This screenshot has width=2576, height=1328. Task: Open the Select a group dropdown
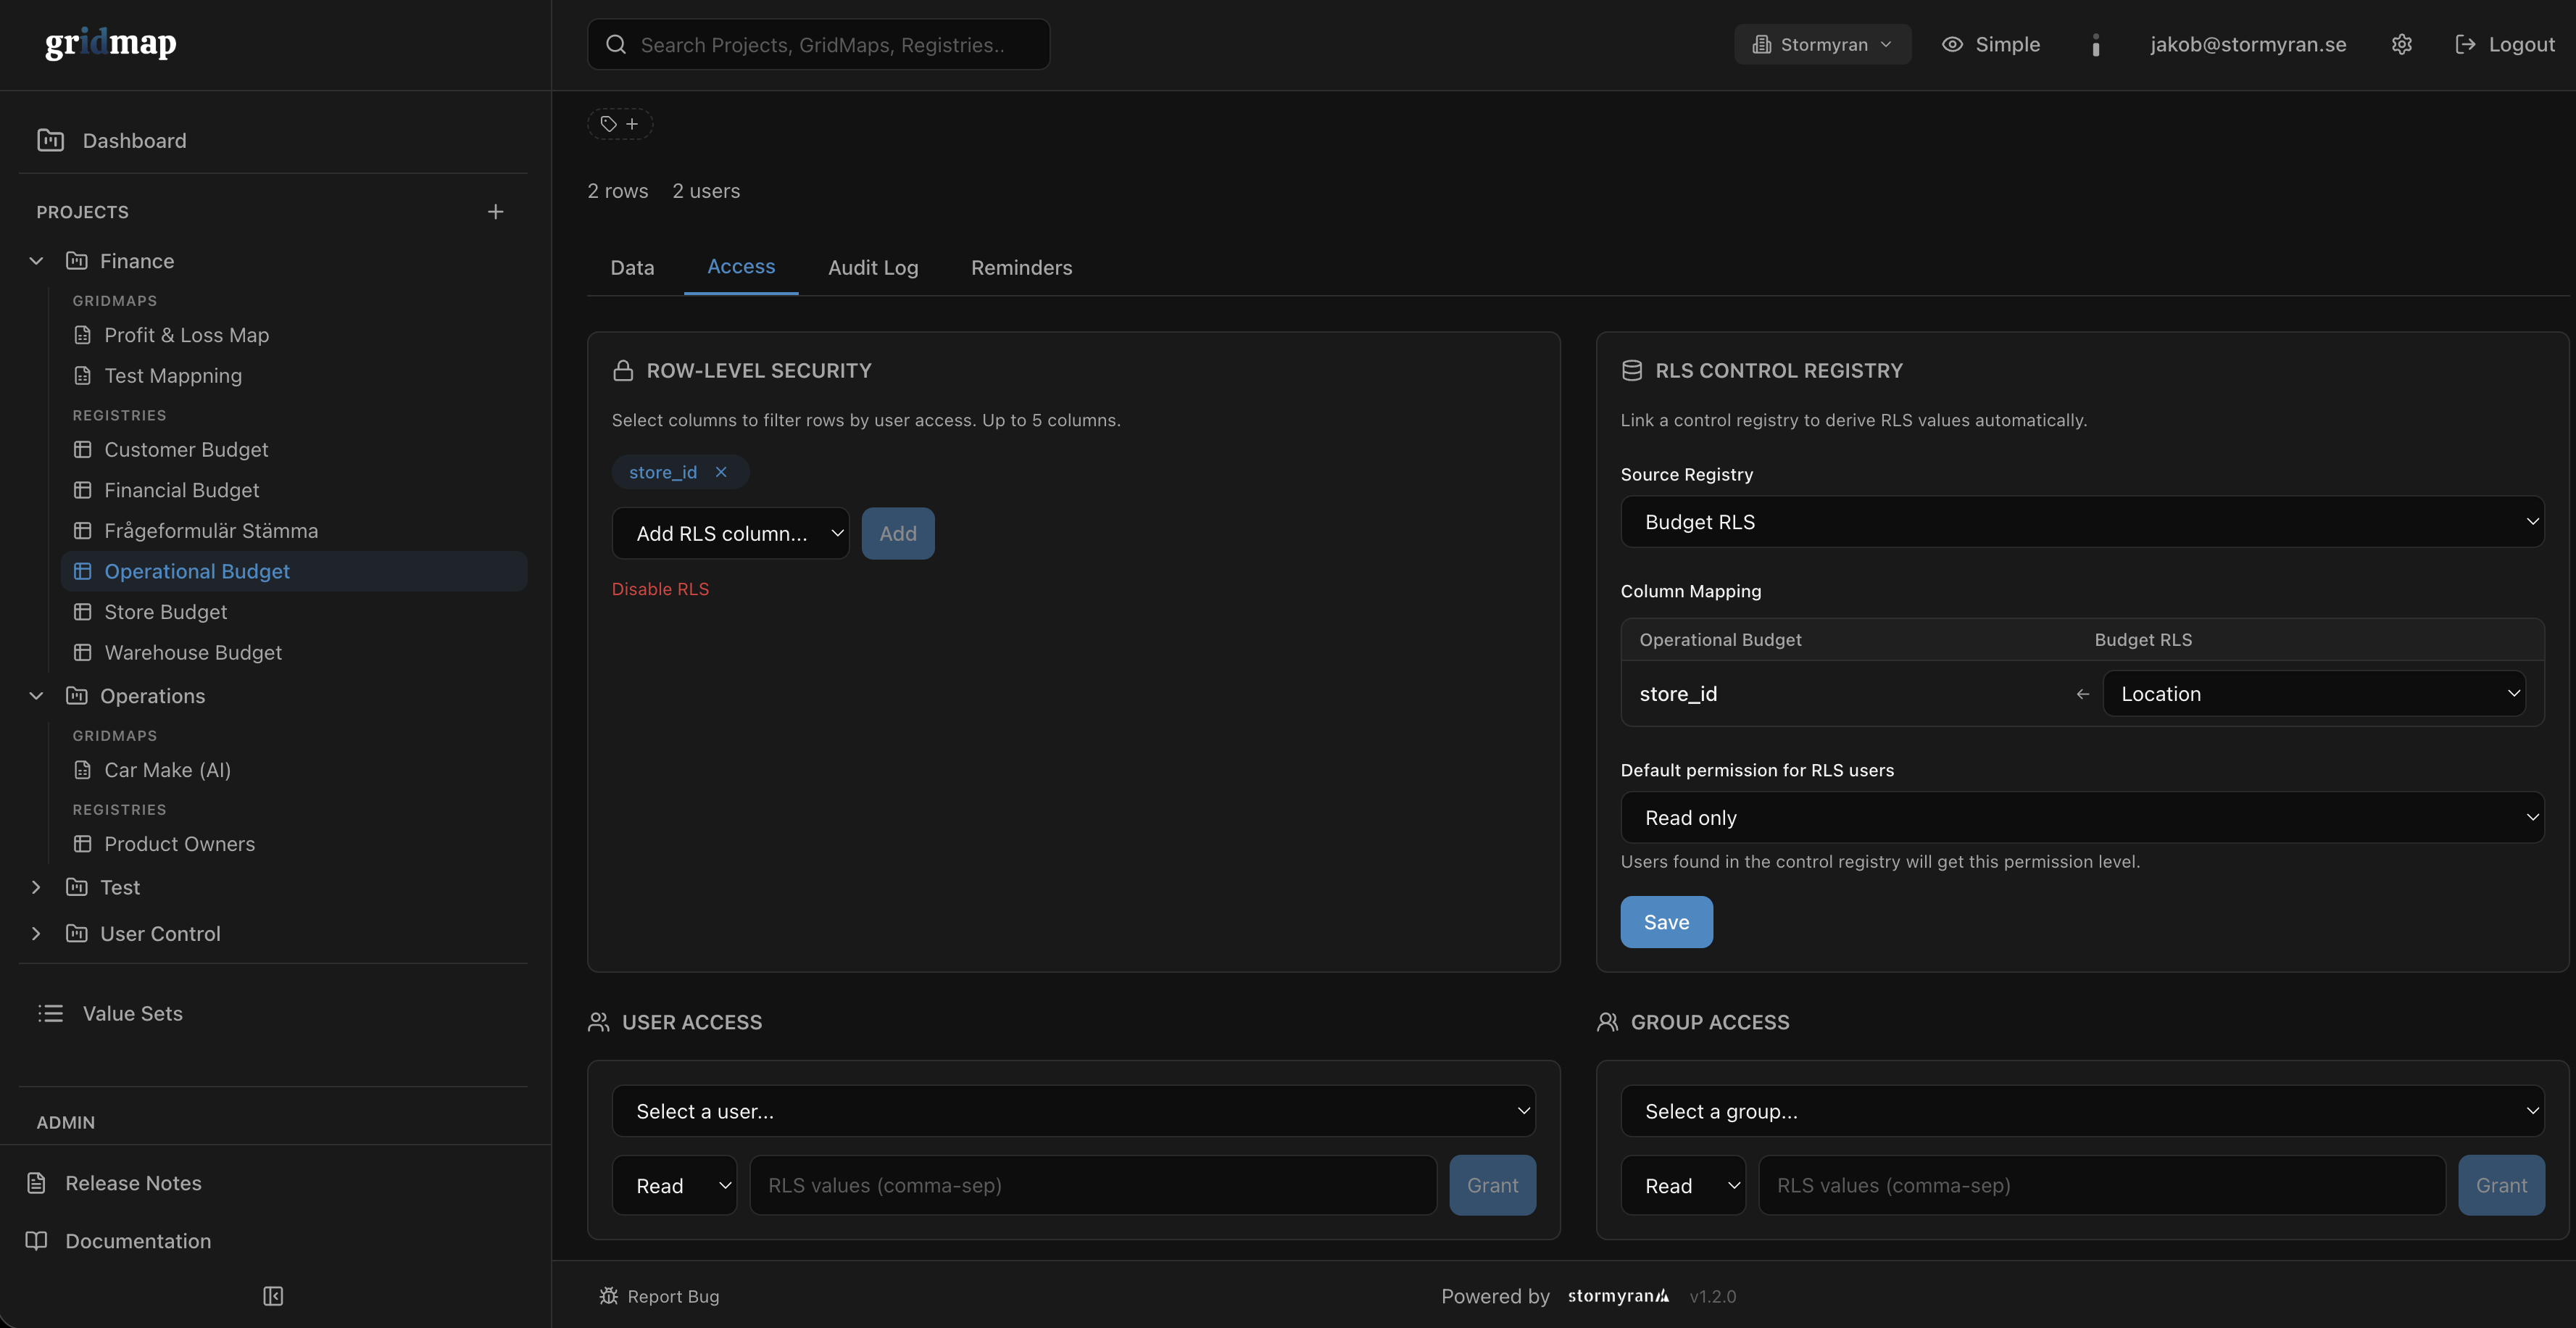click(x=2082, y=1111)
